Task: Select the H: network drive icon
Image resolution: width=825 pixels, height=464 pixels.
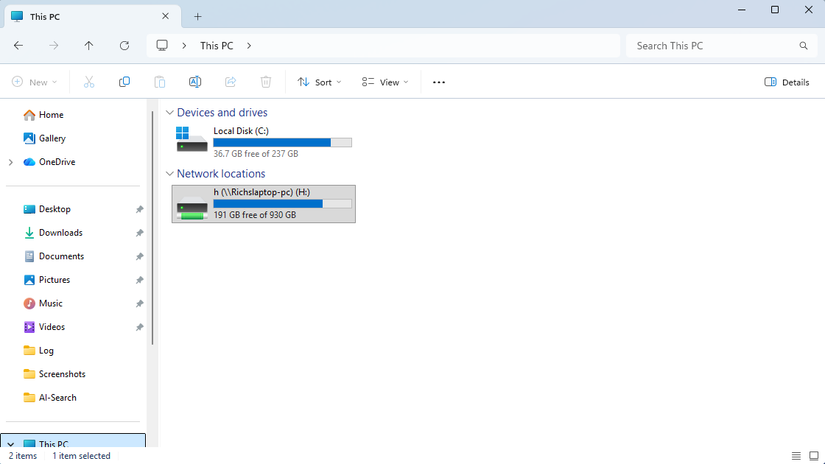Action: coord(192,207)
